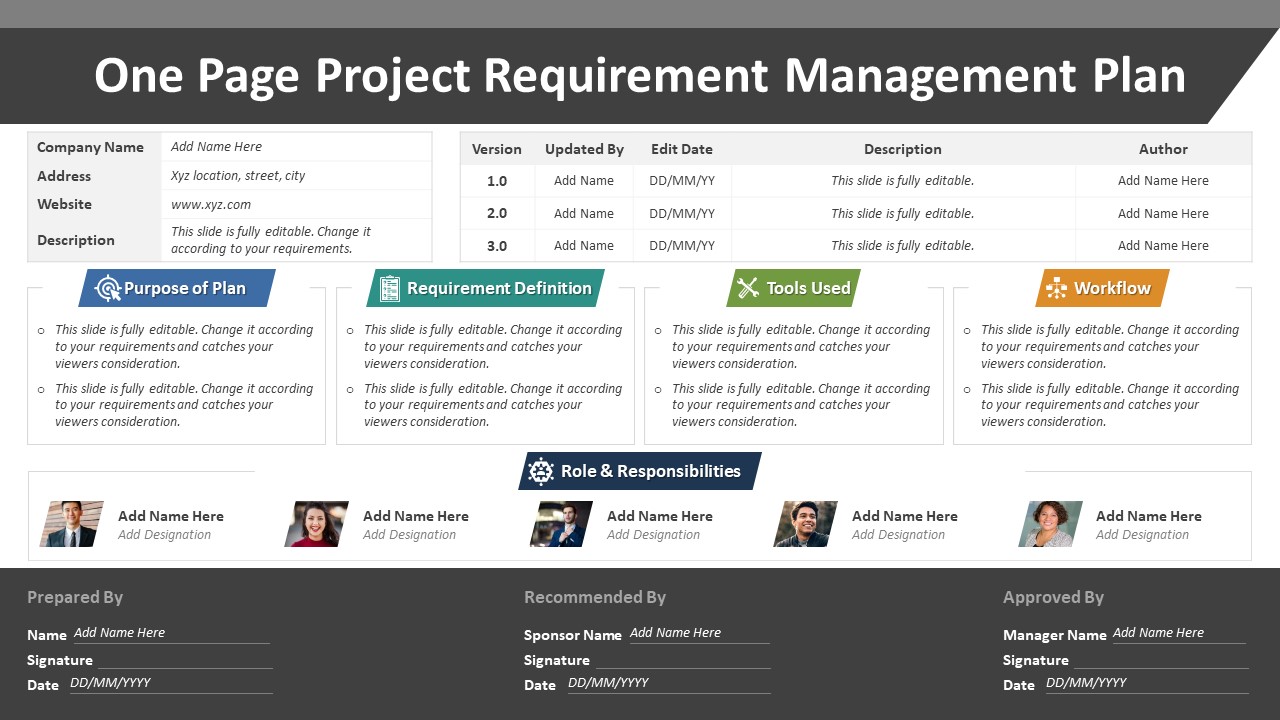Select the woman in red top photo
Image resolution: width=1280 pixels, height=720 pixels.
tap(317, 524)
